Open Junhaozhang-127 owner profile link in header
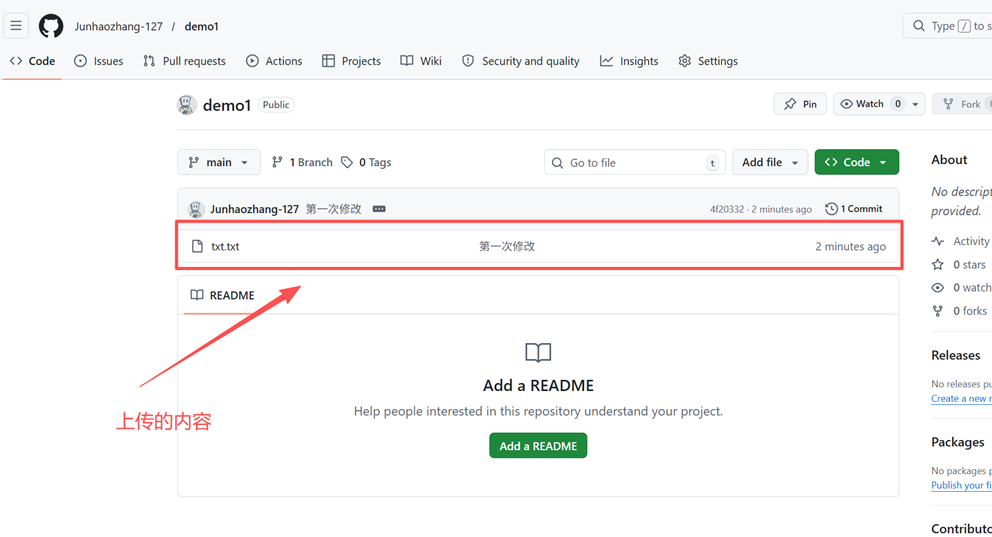This screenshot has width=992, height=537. pyautogui.click(x=118, y=27)
